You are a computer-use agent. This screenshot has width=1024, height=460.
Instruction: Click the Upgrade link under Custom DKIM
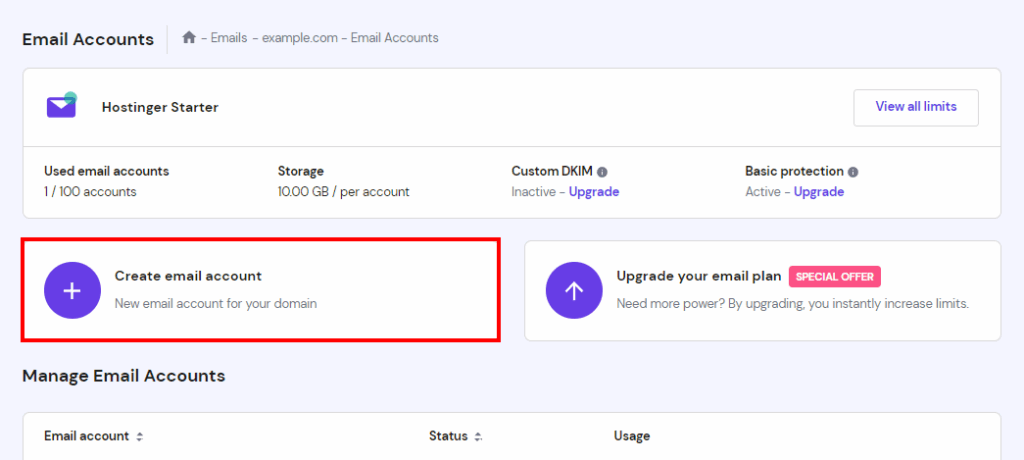(x=594, y=192)
